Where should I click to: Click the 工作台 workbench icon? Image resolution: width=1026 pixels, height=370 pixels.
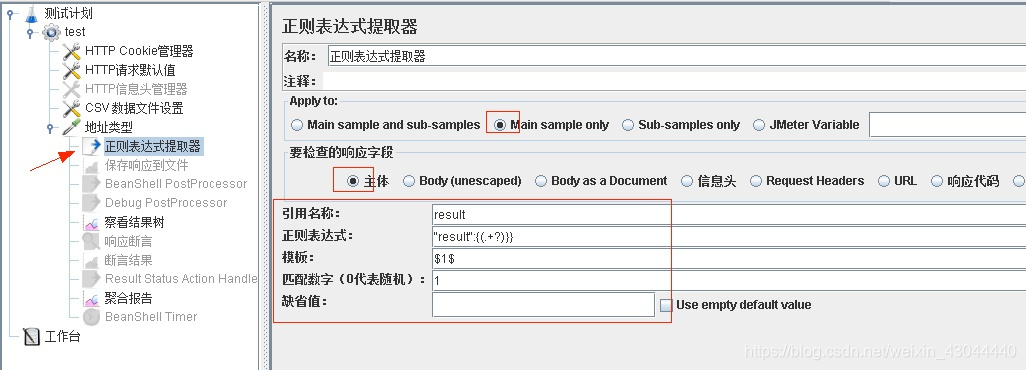(31, 337)
